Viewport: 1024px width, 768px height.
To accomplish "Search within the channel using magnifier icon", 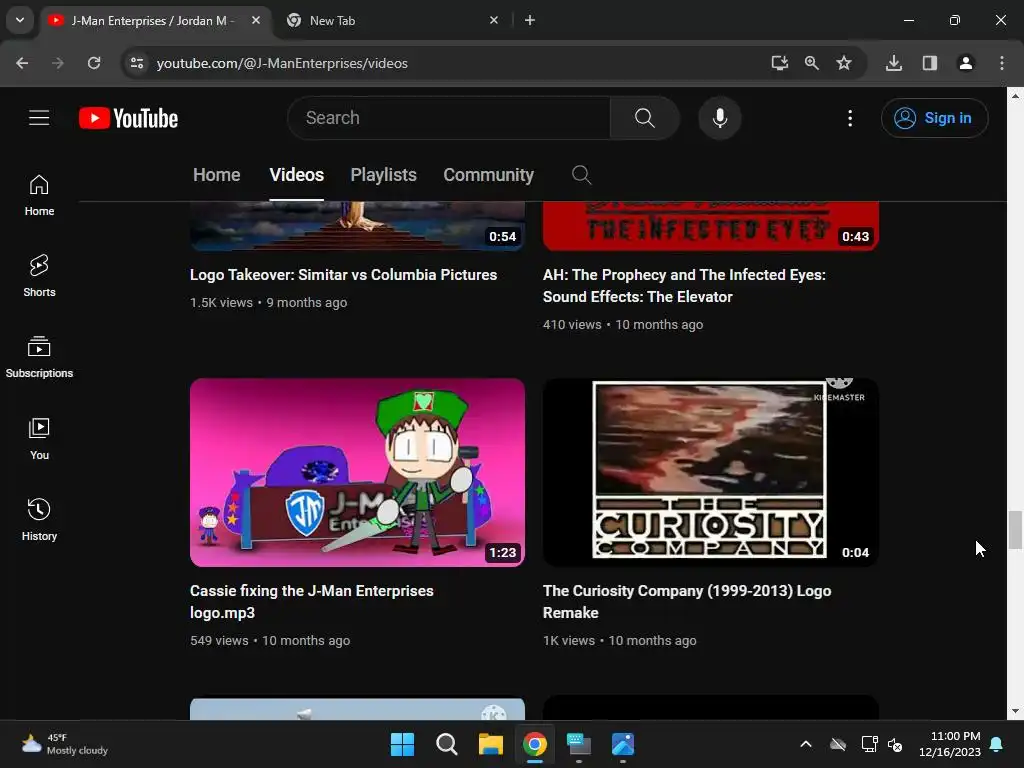I will [x=581, y=175].
